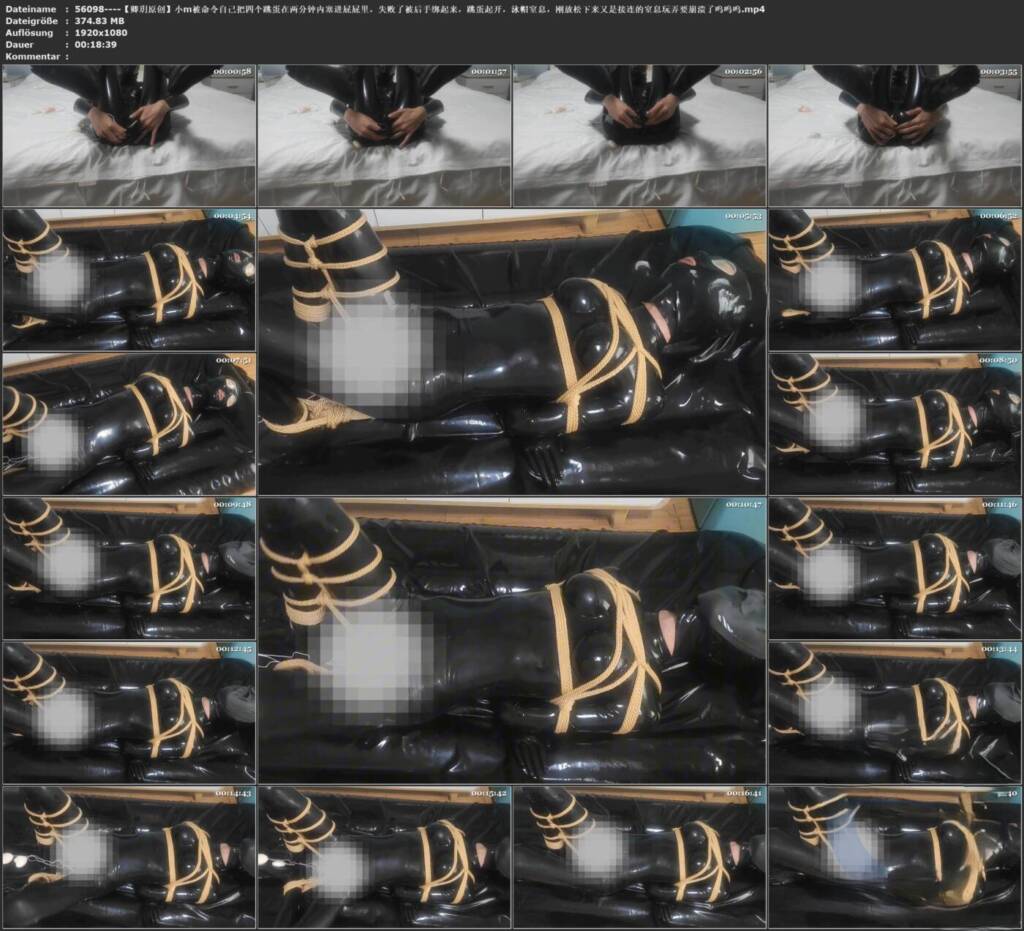Click the 374.83 MB file size value
The image size is (1024, 931).
pyautogui.click(x=99, y=21)
